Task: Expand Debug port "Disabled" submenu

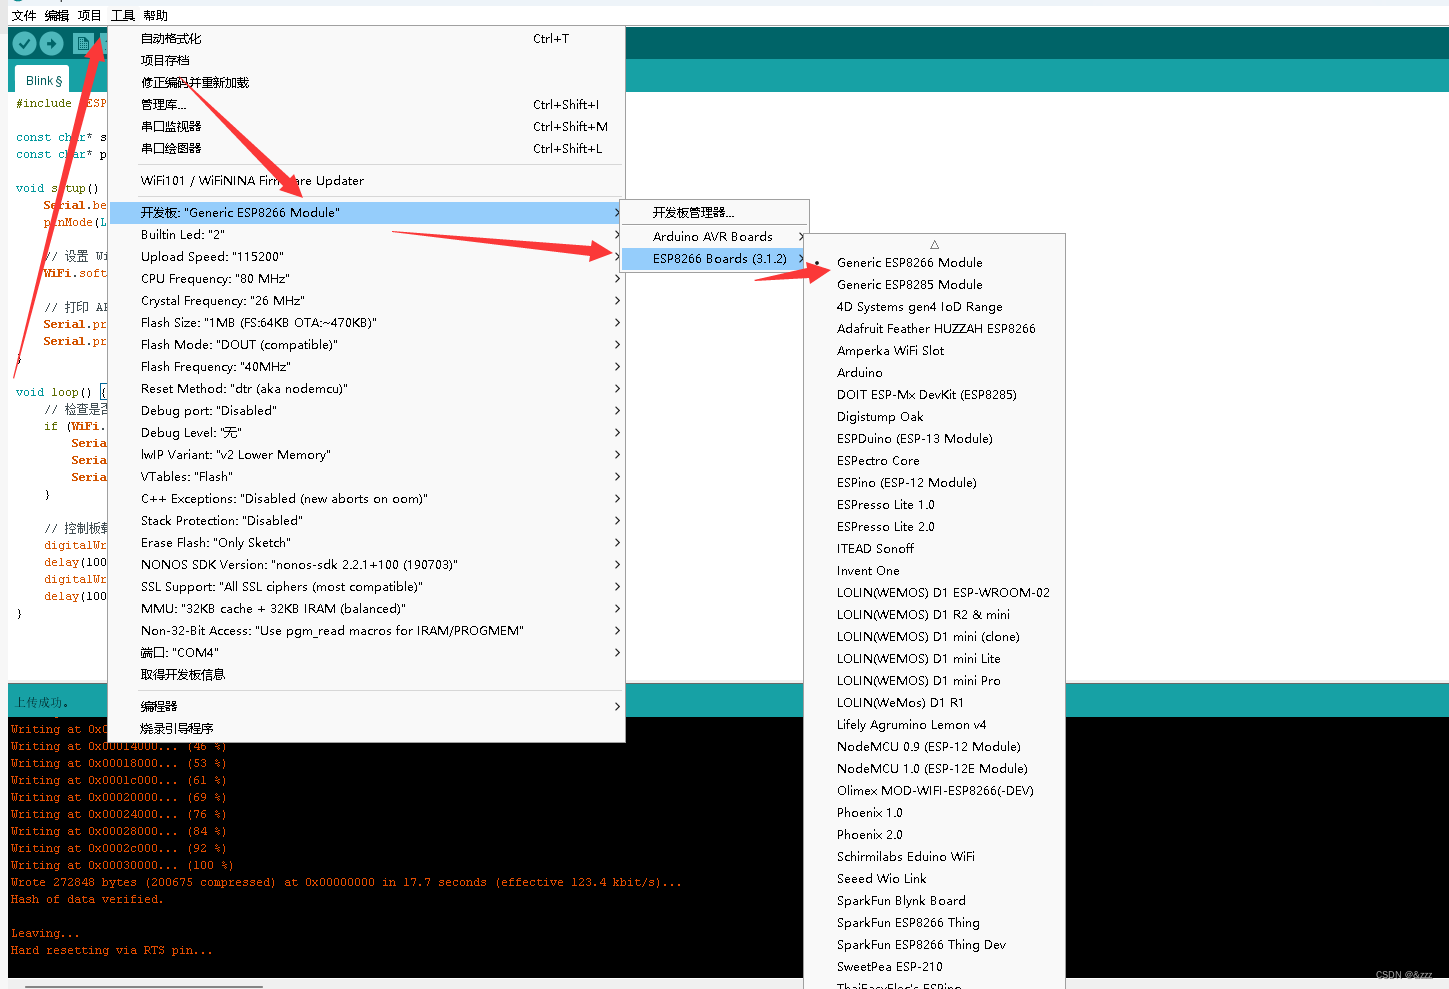Action: click(366, 410)
